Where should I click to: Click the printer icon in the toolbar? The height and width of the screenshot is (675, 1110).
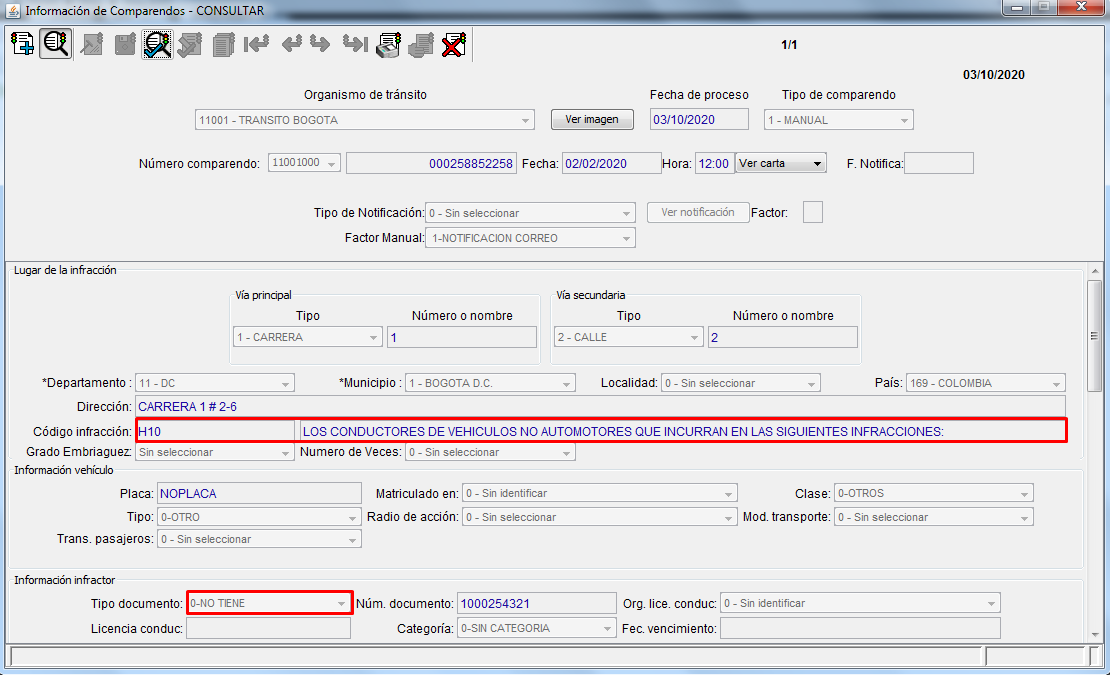[388, 44]
